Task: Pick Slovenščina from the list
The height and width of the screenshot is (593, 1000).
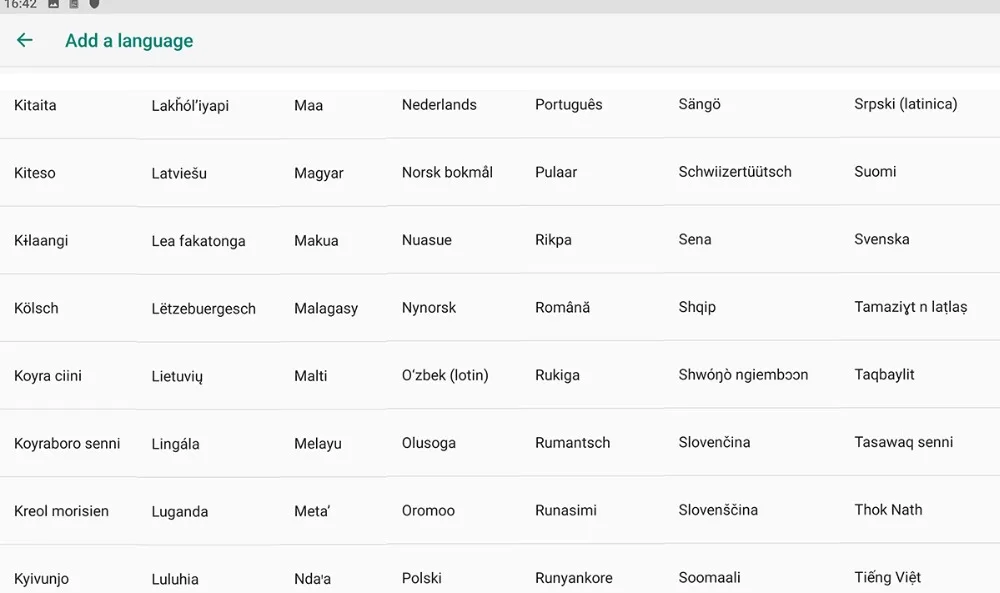Action: click(717, 509)
